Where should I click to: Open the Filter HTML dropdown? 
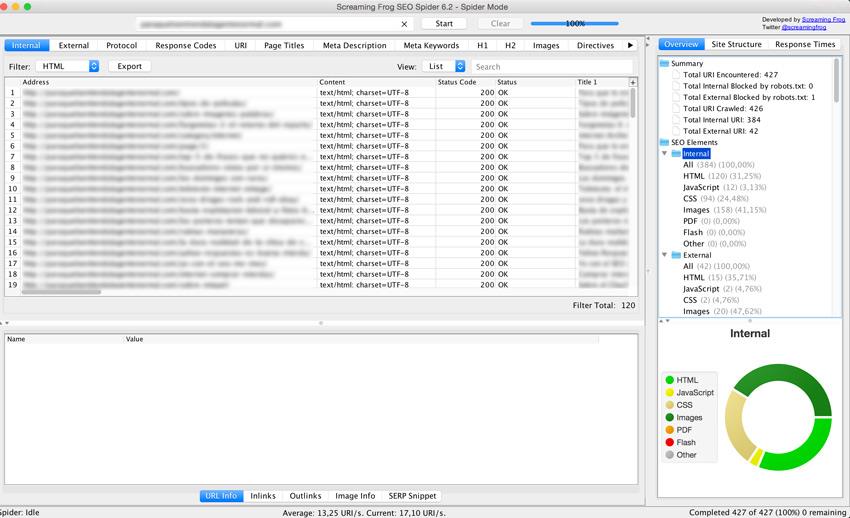(68, 66)
